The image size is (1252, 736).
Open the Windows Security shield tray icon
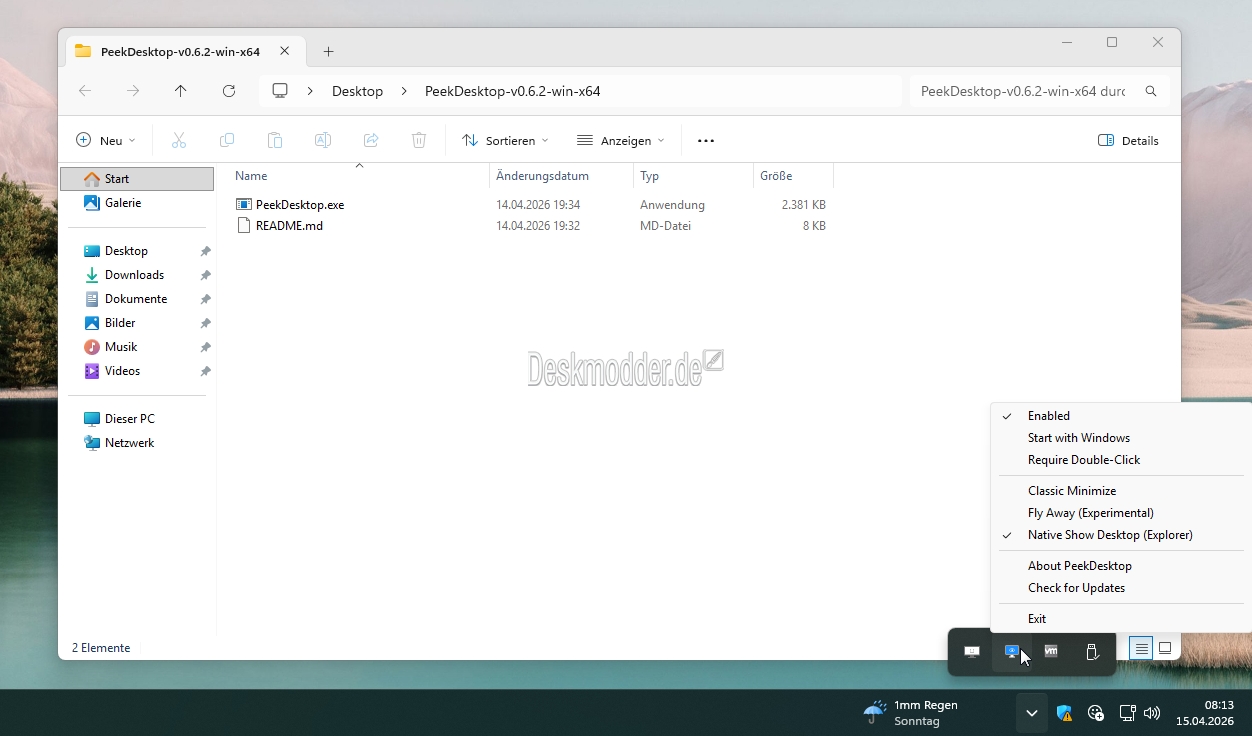pyautogui.click(x=1064, y=713)
